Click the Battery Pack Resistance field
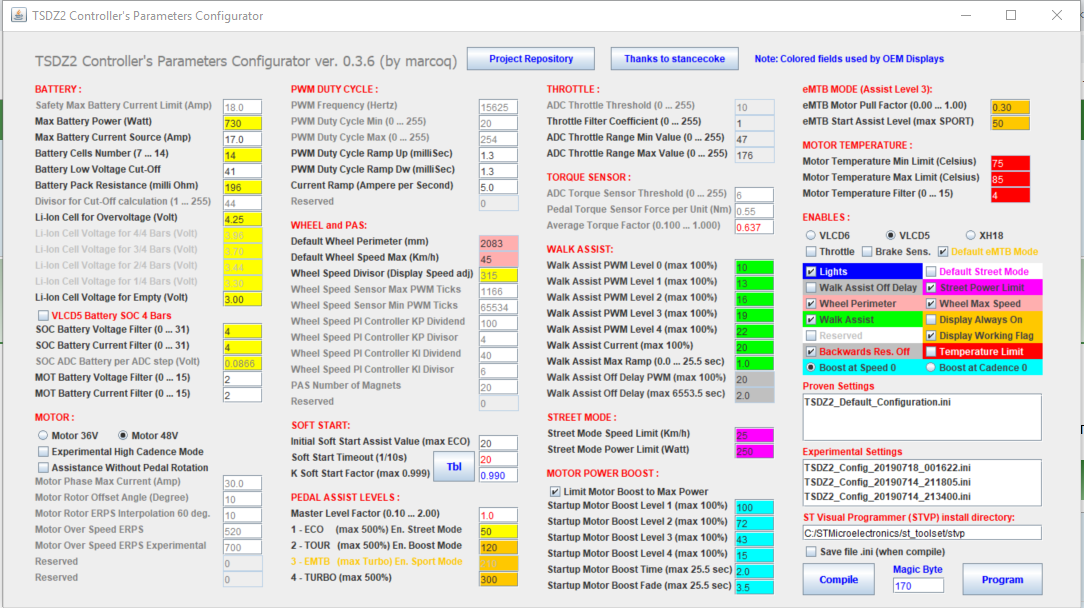This screenshot has height=608, width=1084. (243, 187)
